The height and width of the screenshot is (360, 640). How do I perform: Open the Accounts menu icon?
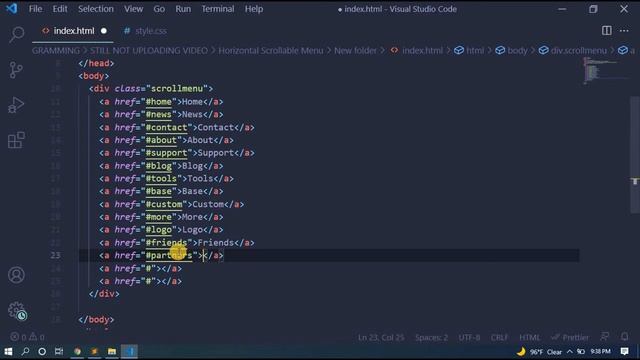(16, 275)
